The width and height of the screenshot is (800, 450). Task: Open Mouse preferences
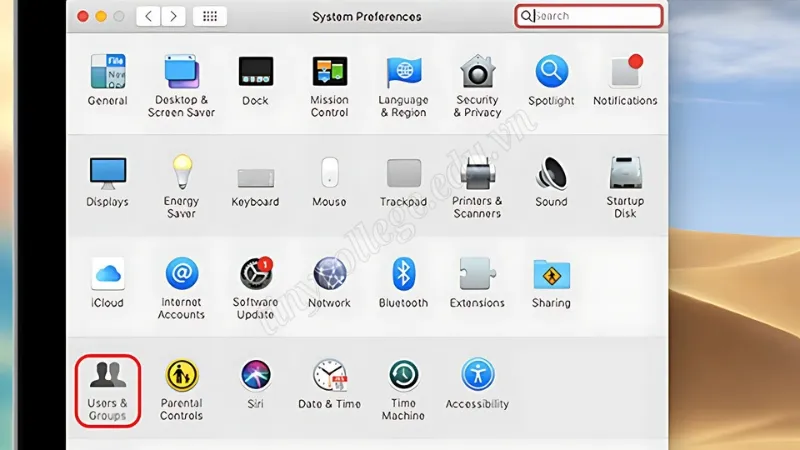(x=330, y=181)
